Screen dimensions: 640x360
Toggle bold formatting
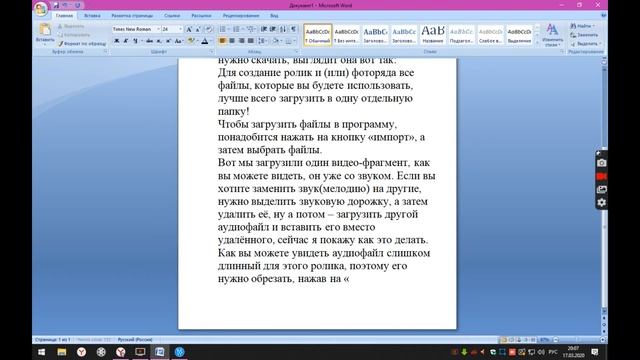click(117, 41)
